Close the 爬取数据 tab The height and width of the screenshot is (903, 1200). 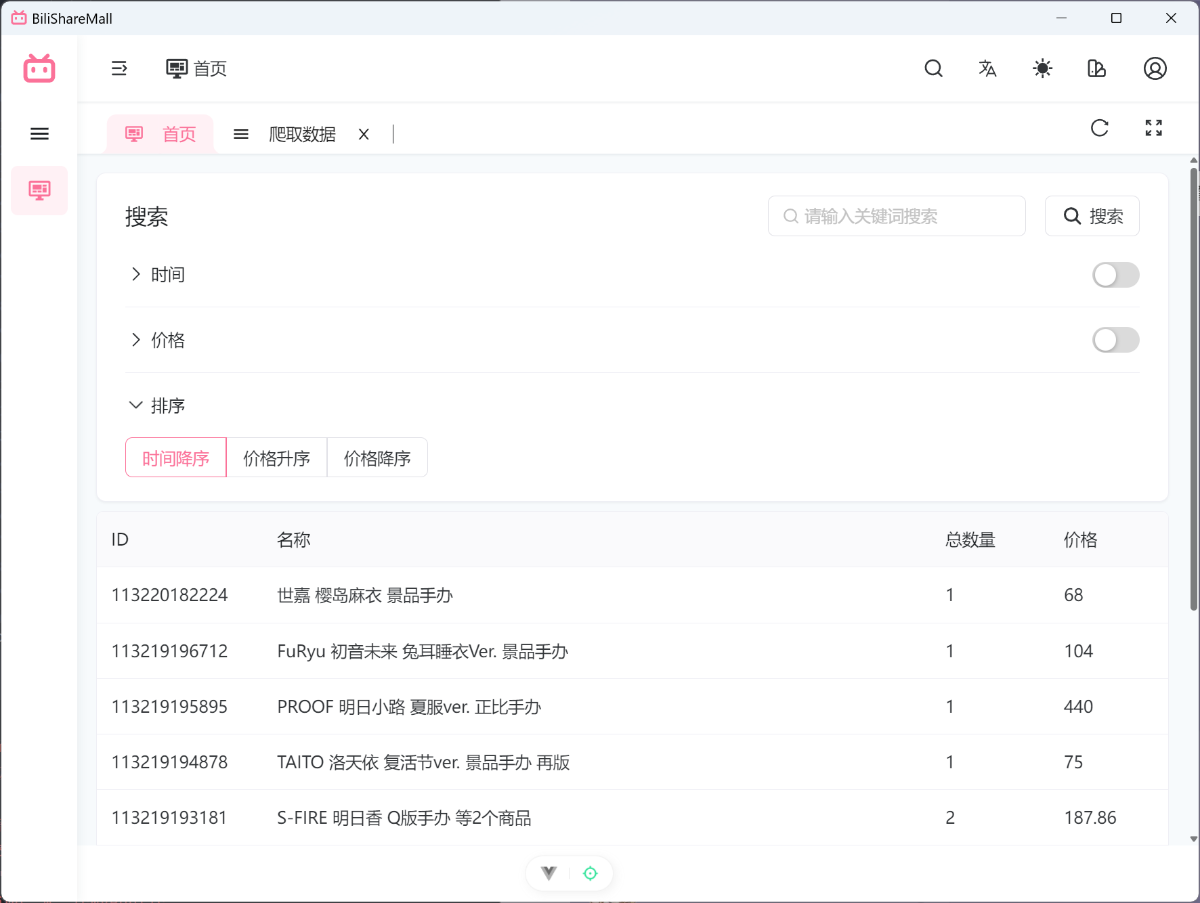[x=364, y=134]
